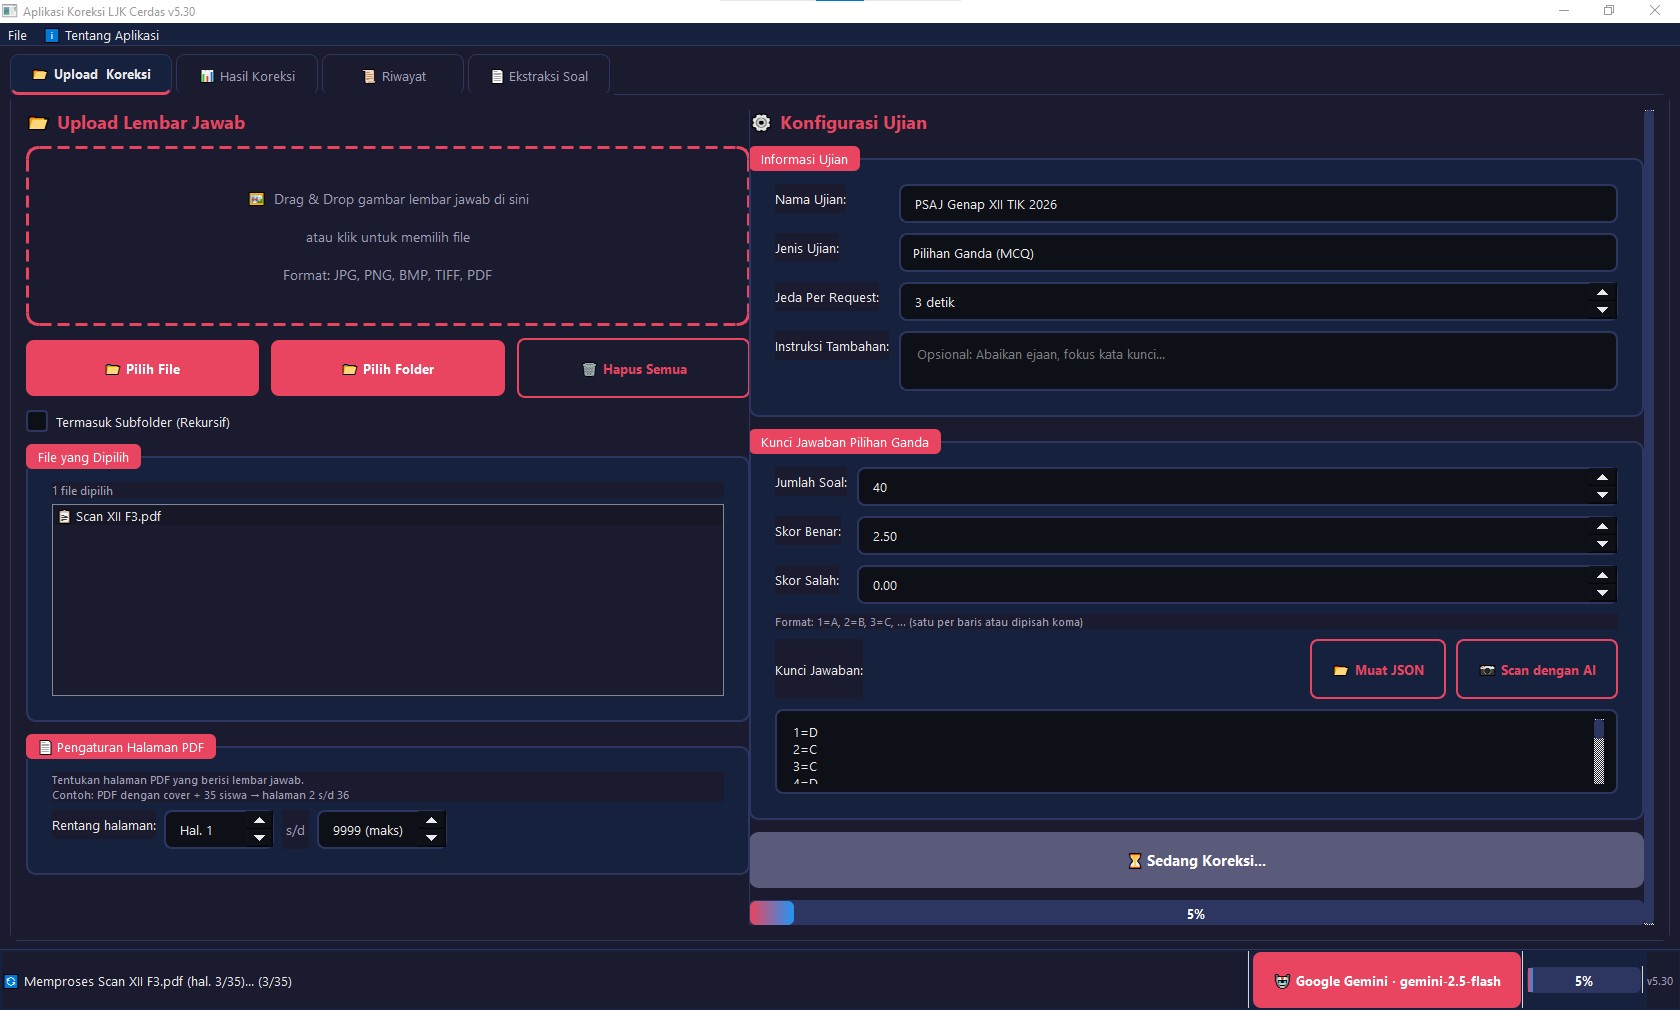1680x1010 pixels.
Task: Select Scan XII F3.pdf file entry
Action: pos(118,517)
